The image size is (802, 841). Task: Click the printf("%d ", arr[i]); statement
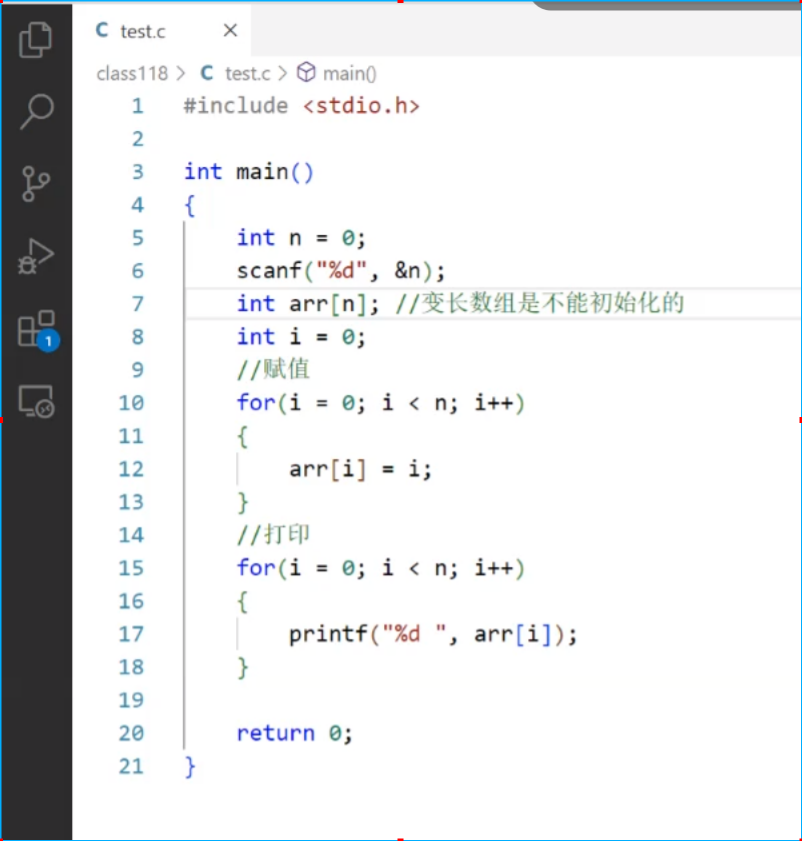[x=433, y=635]
